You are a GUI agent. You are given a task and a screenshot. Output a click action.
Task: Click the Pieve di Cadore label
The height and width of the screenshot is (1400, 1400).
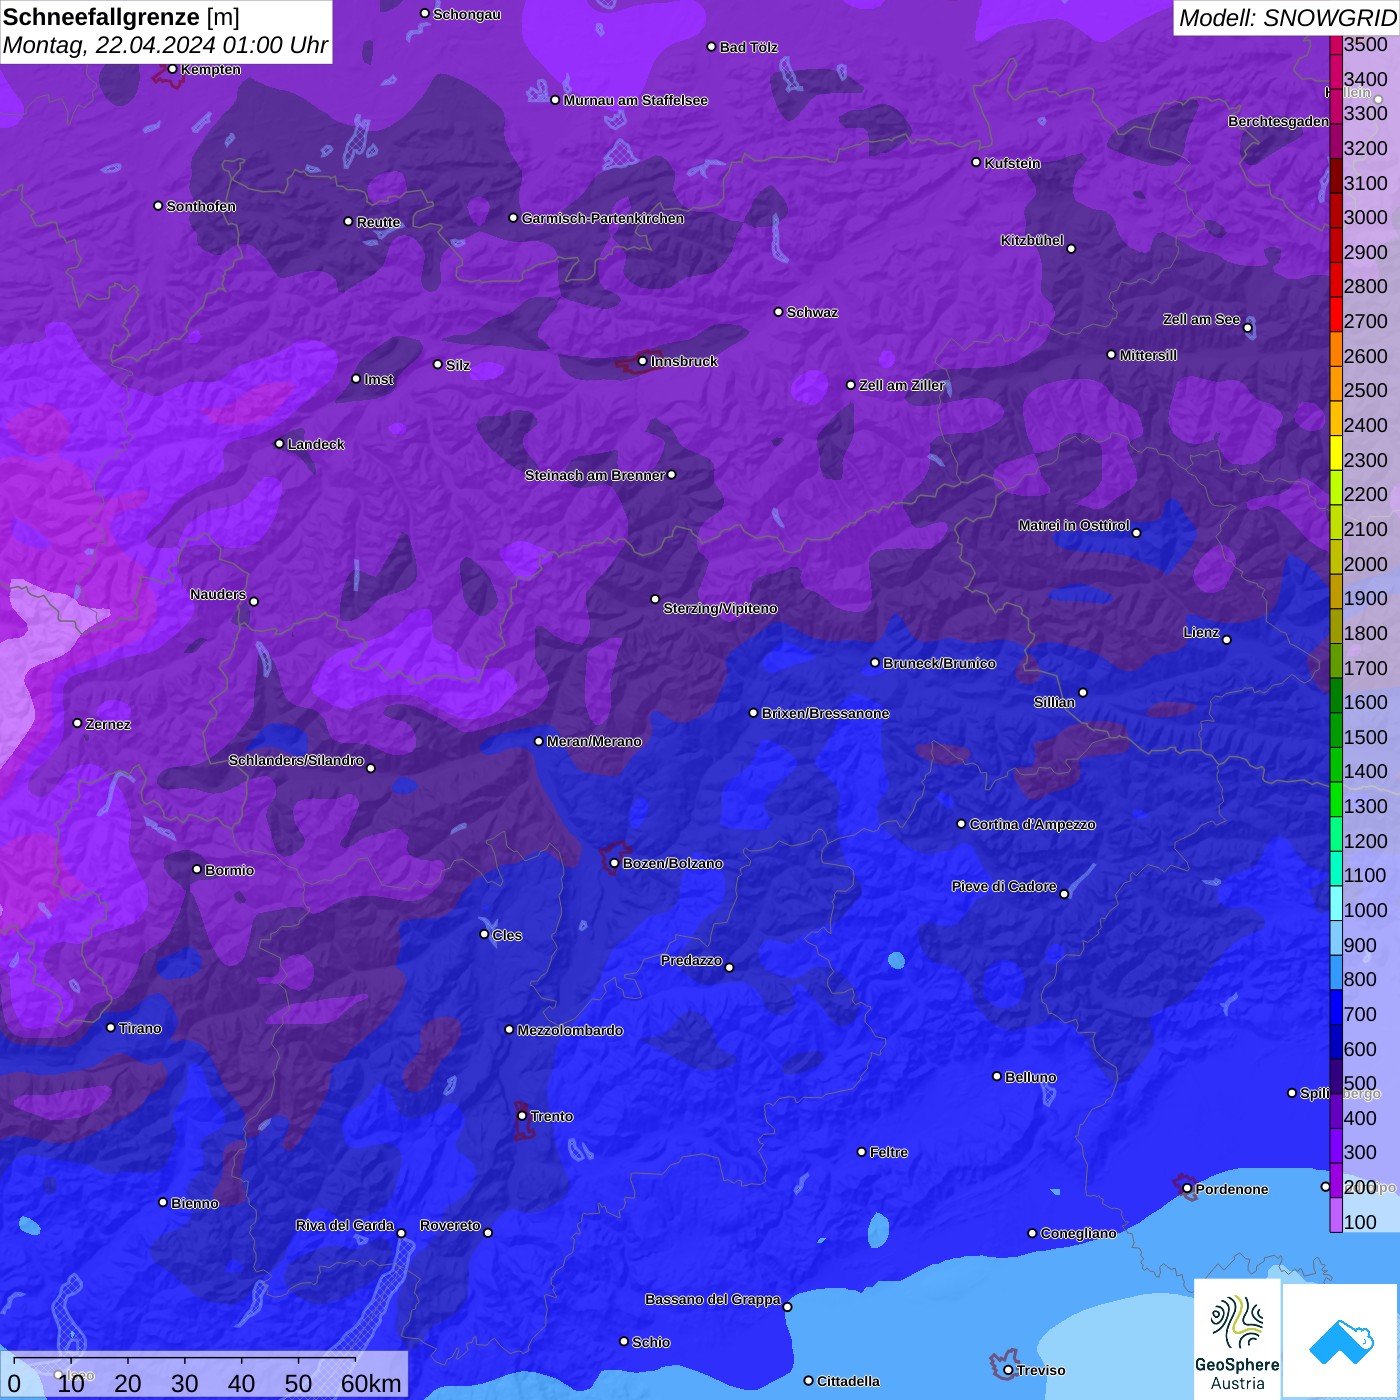1004,886
